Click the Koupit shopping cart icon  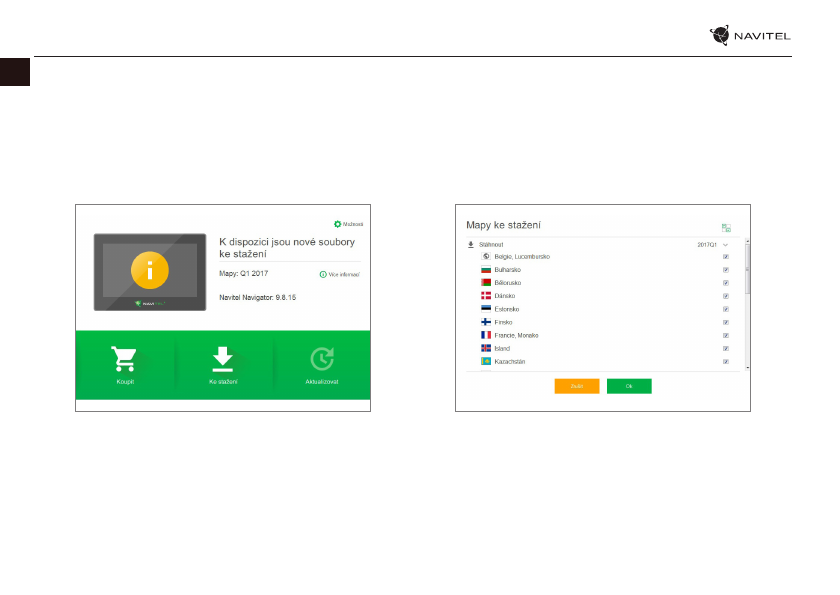click(x=125, y=359)
